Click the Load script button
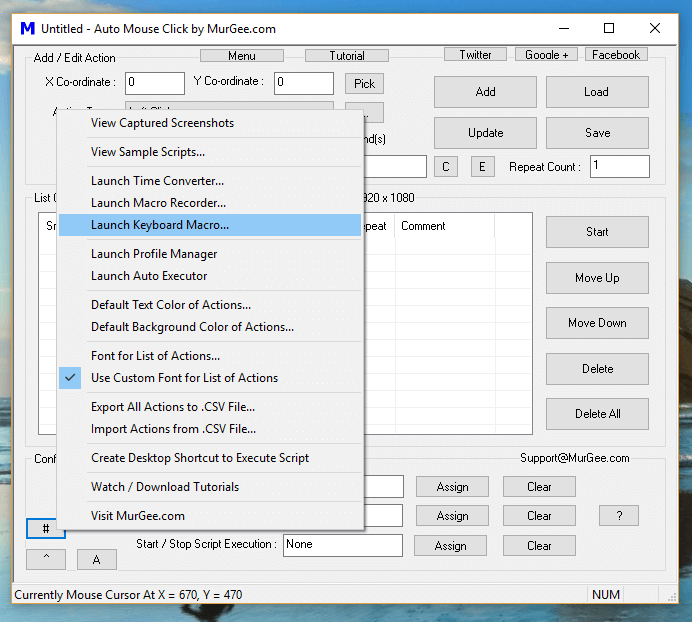Screen dimensions: 692x622 click(x=597, y=92)
